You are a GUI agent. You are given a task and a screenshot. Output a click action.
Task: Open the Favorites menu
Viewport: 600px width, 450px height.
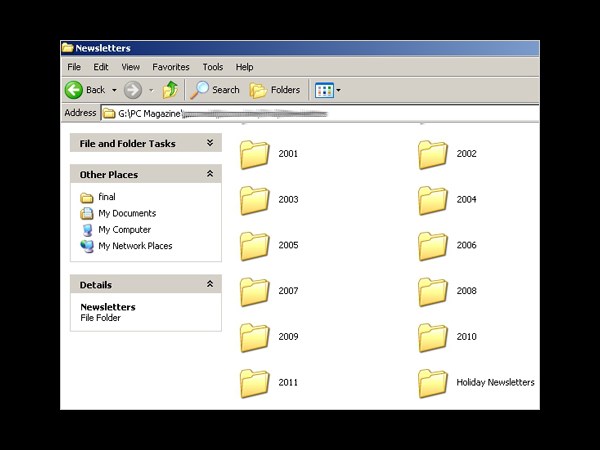pos(171,67)
